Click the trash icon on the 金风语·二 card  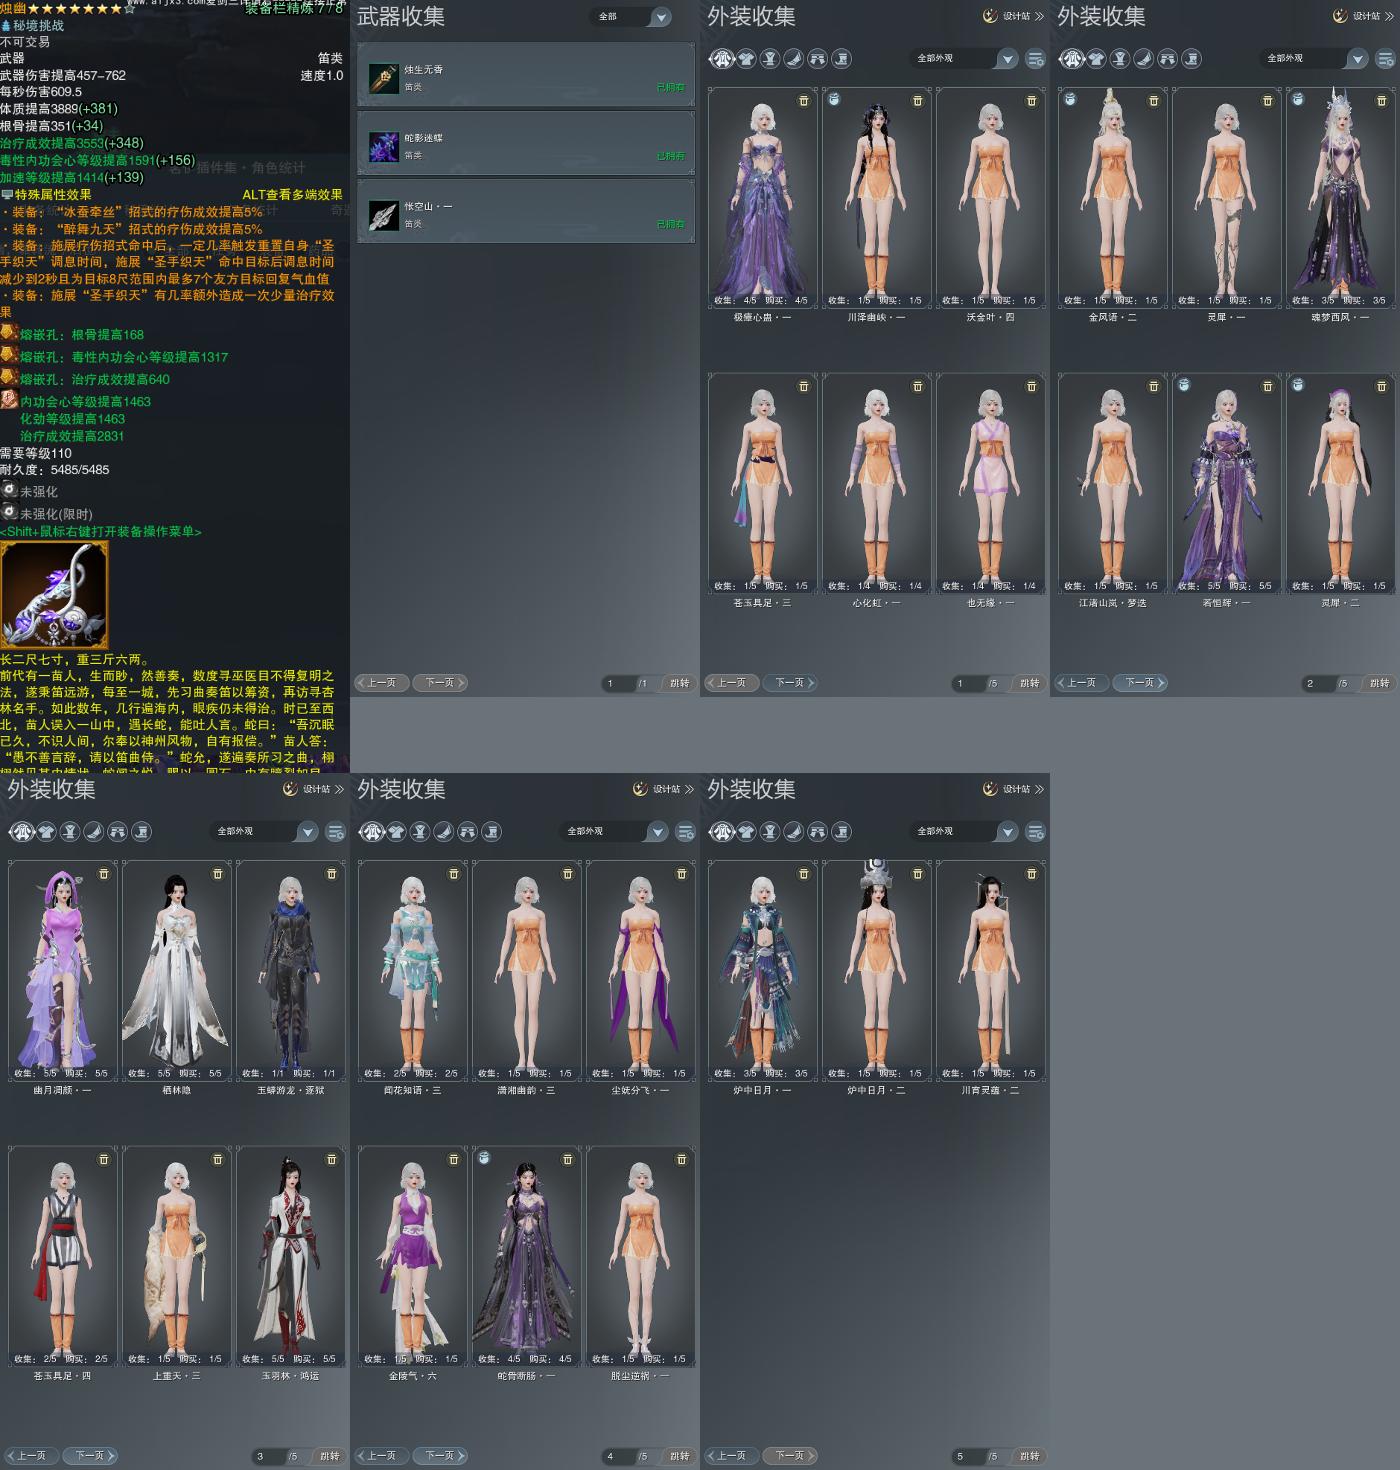tap(1154, 101)
